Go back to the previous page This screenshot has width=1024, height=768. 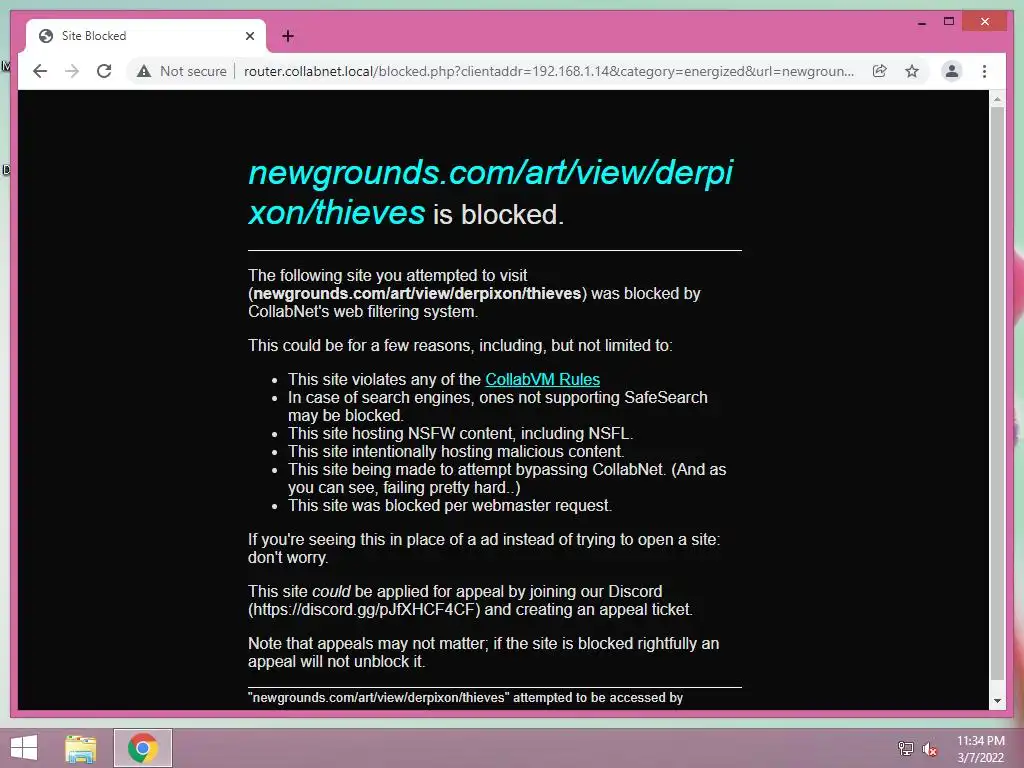click(x=40, y=71)
